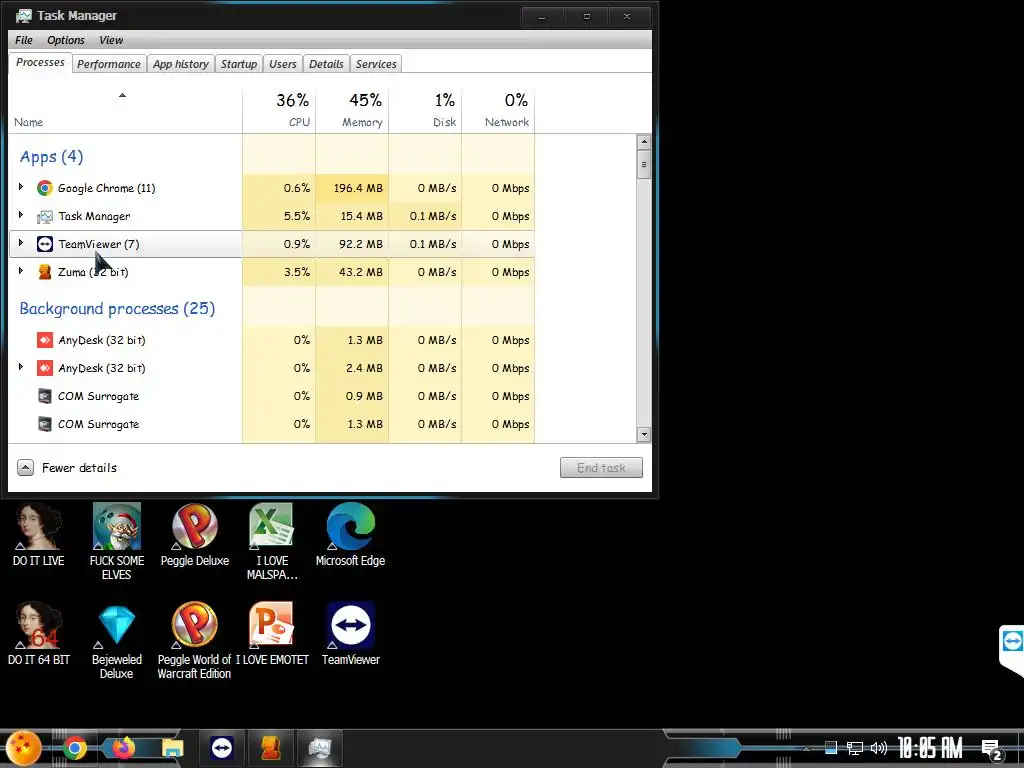This screenshot has width=1024, height=768.
Task: Click Chrome's 196.4 MB memory cell
Action: coord(353,188)
